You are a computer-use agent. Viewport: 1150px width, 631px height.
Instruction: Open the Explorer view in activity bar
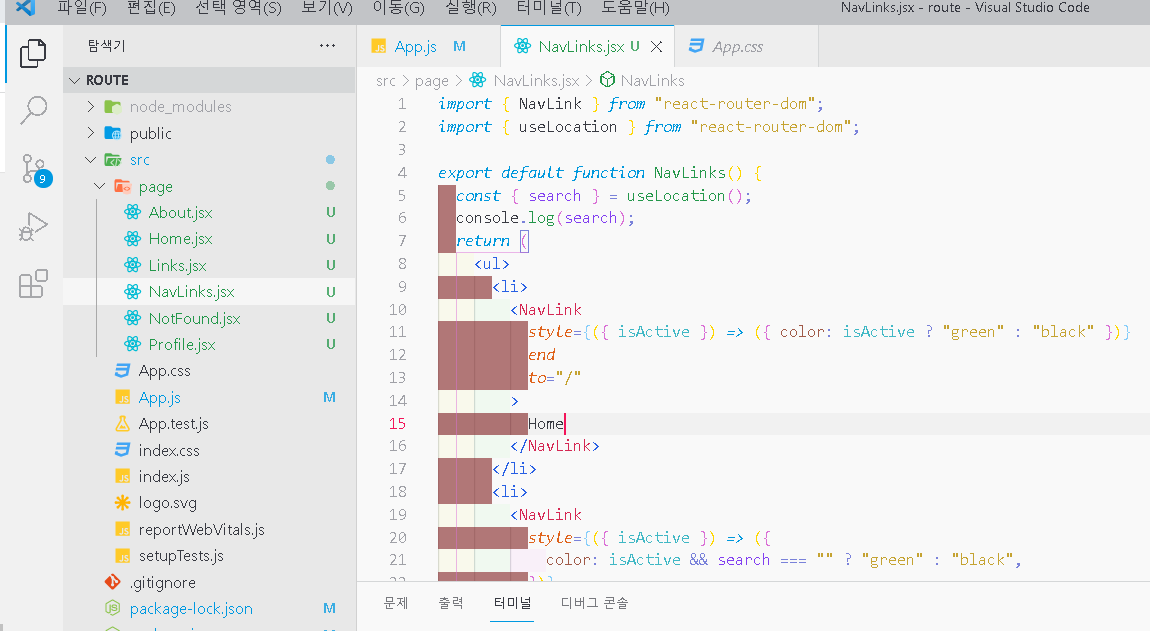coord(33,54)
